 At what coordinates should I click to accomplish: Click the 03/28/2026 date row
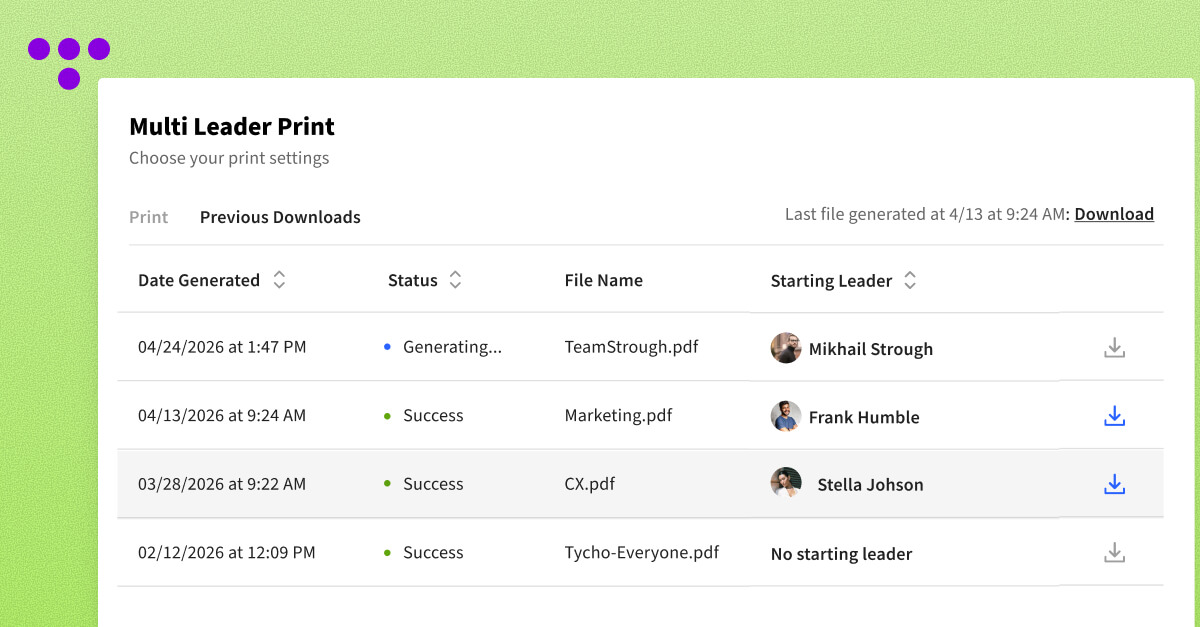pyautogui.click(x=222, y=484)
